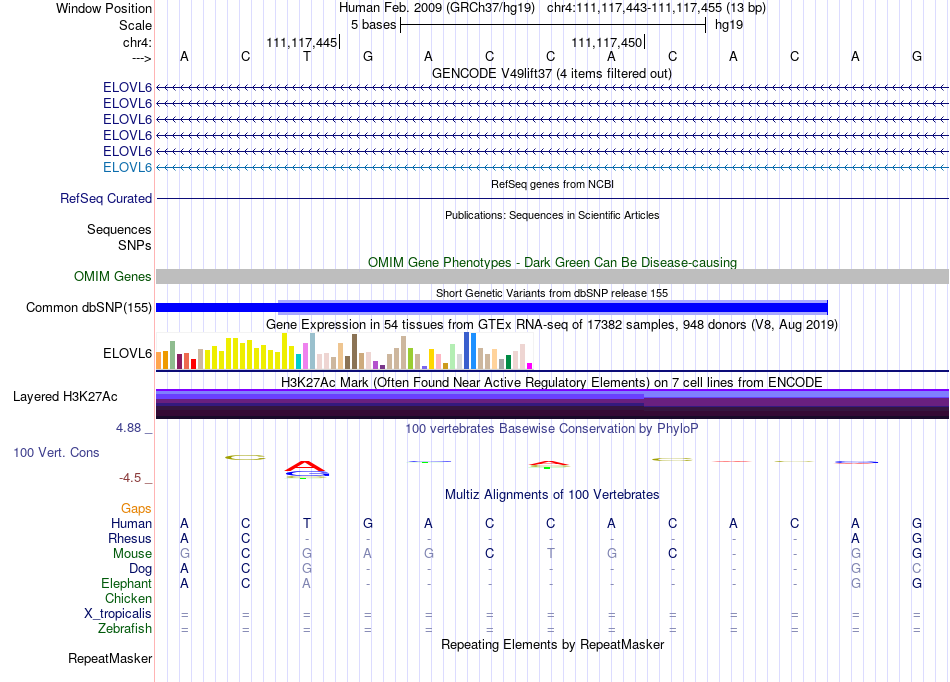Click the 4.88 upper scale value
Viewport: 950px width, 682px height.
(128, 428)
